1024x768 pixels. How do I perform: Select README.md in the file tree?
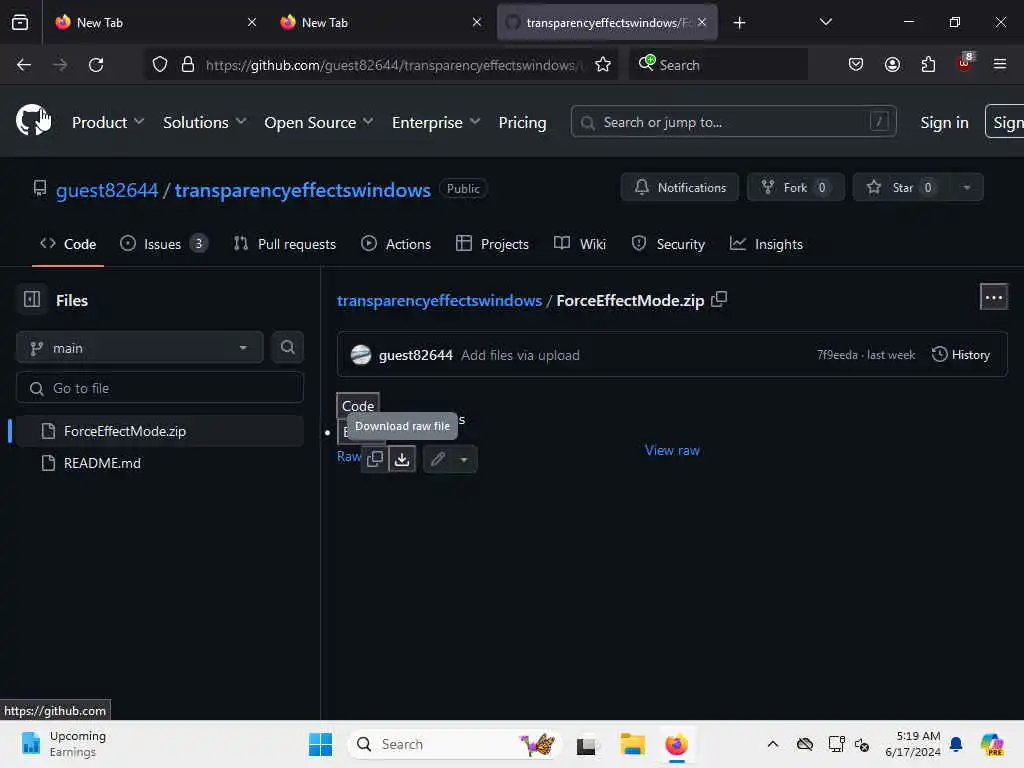[x=159, y=463]
